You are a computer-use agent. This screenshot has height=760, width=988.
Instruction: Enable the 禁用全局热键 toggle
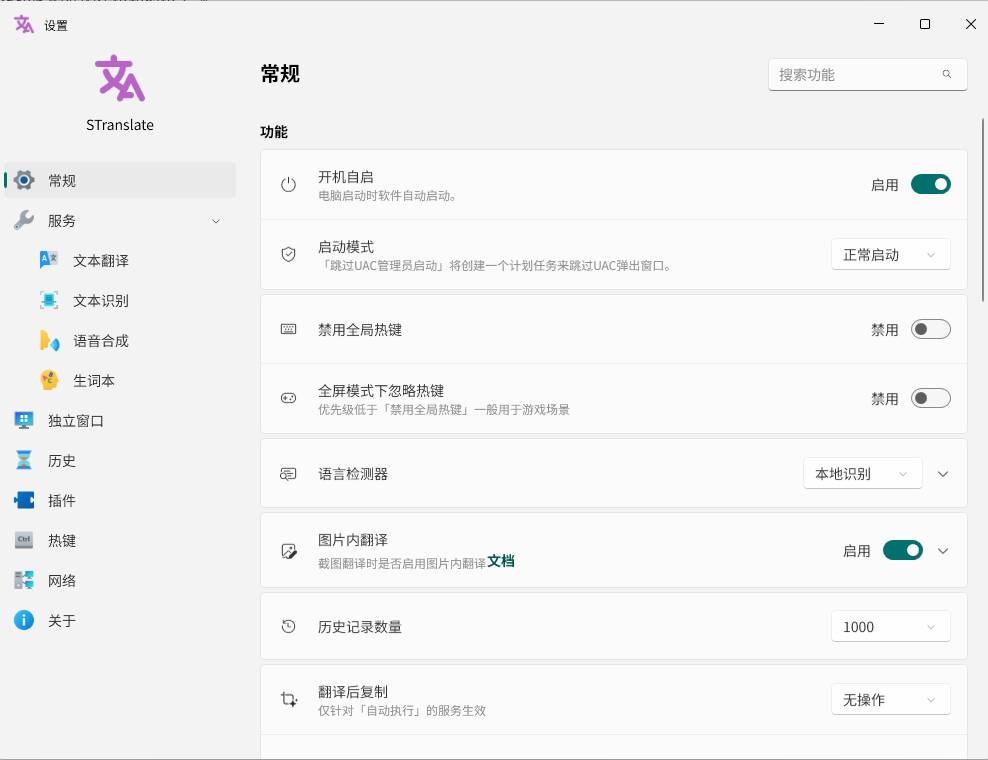click(930, 329)
